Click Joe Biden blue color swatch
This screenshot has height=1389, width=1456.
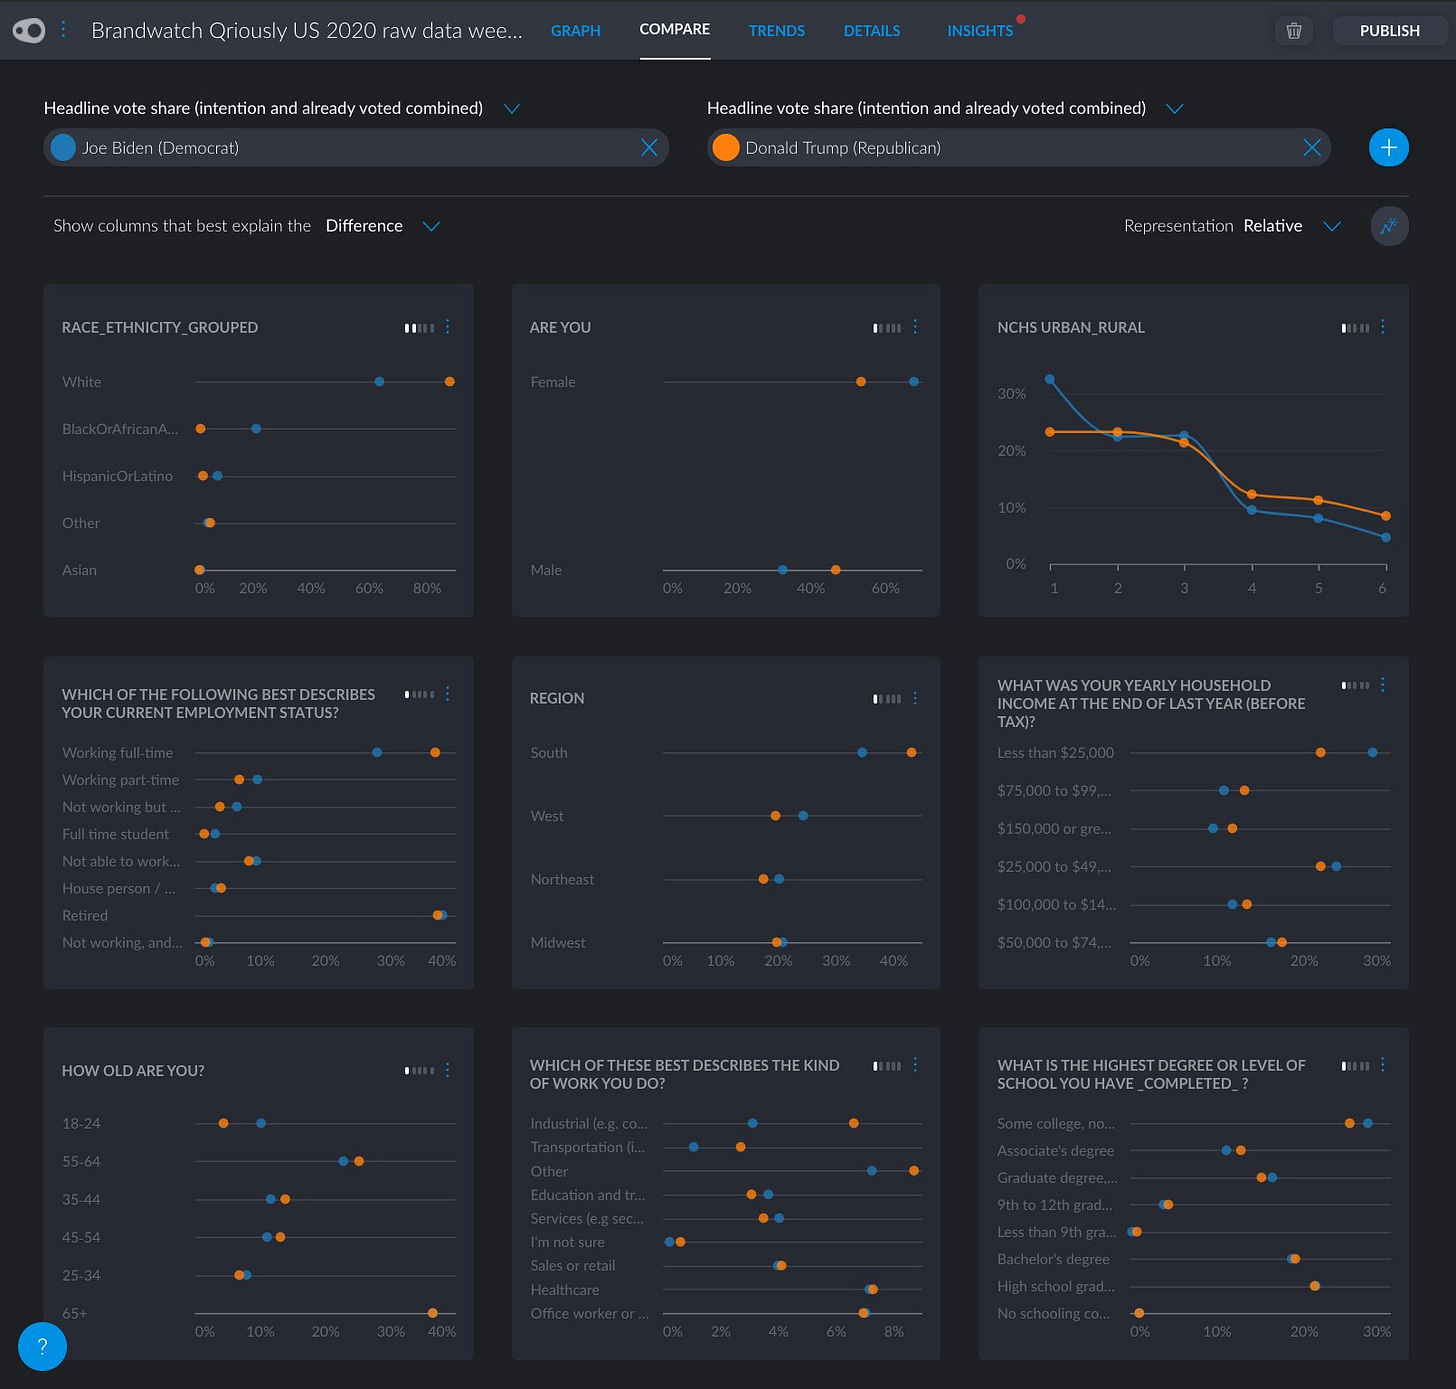point(63,148)
